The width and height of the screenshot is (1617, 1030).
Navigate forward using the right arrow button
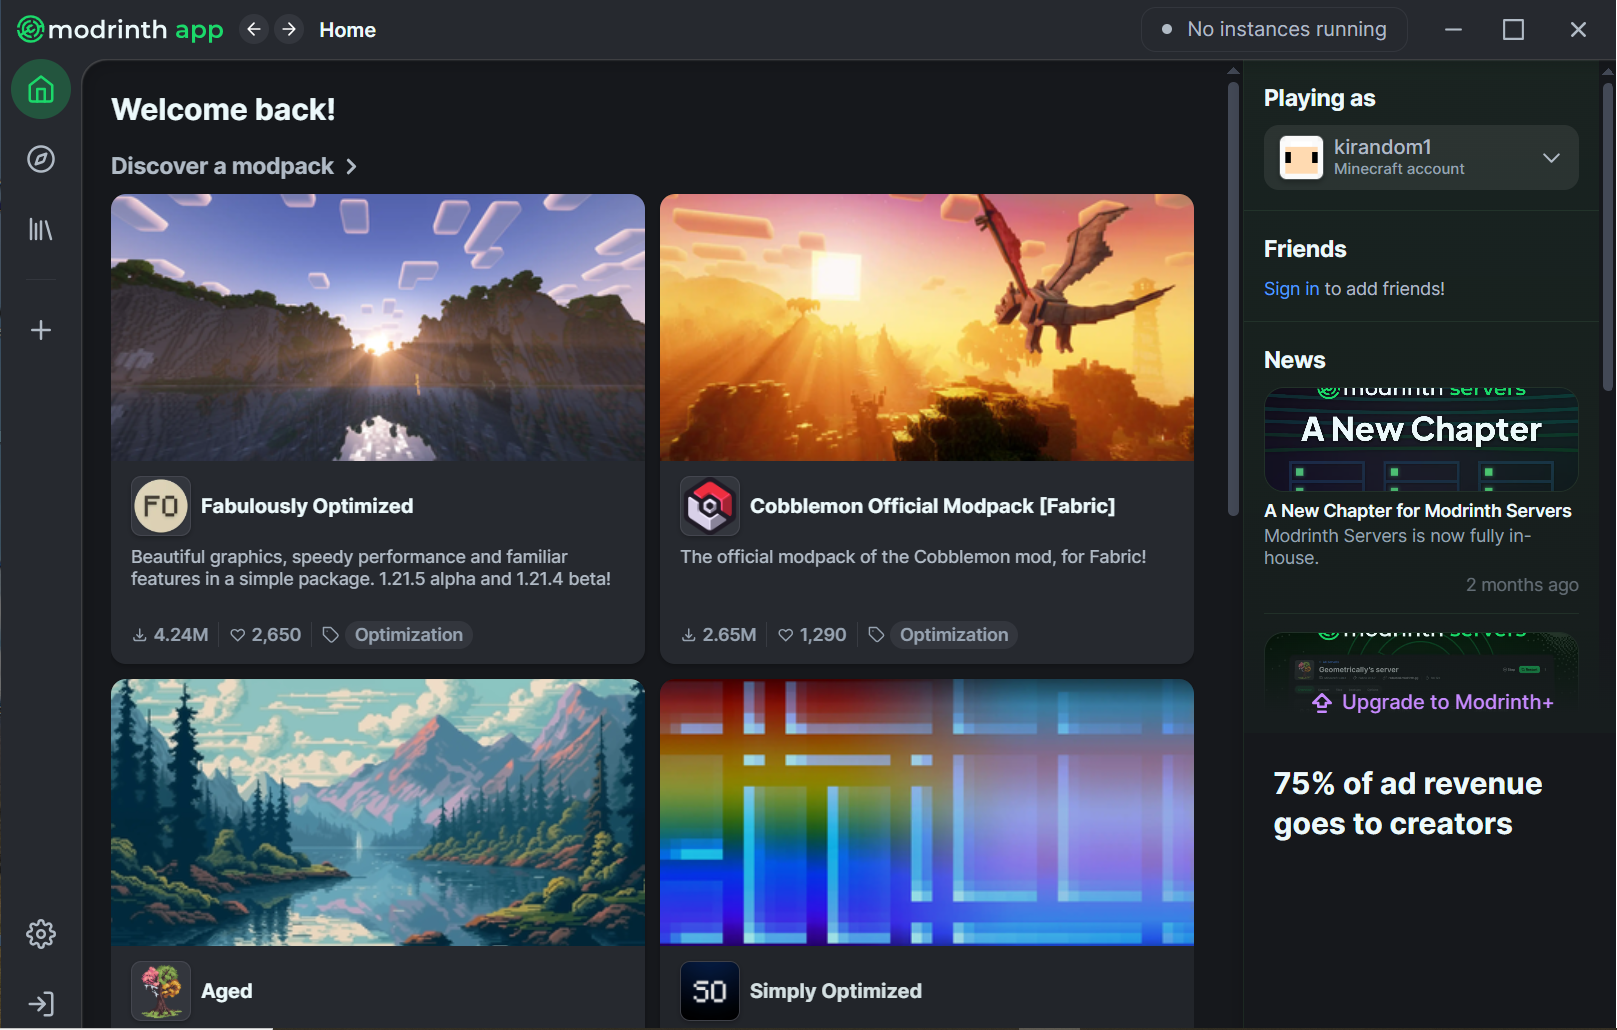coord(289,29)
